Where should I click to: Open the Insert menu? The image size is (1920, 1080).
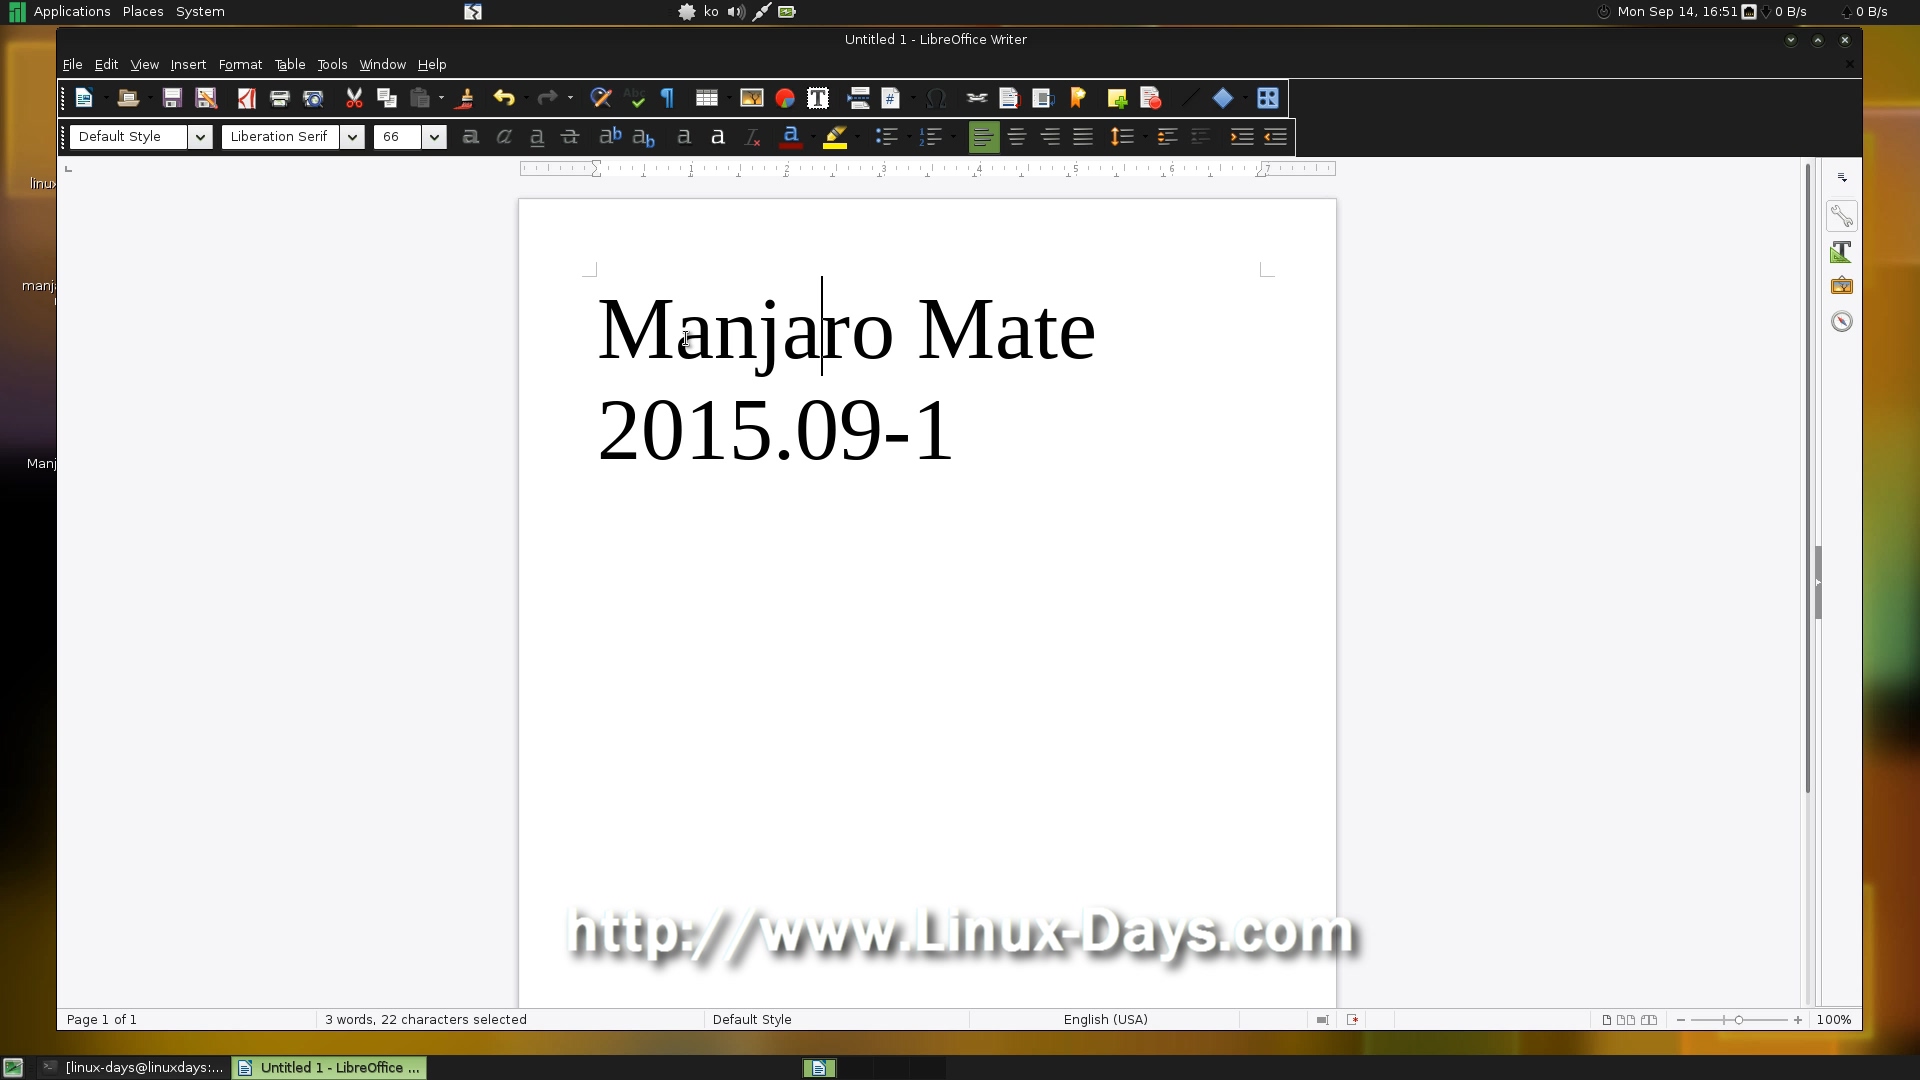click(x=188, y=64)
